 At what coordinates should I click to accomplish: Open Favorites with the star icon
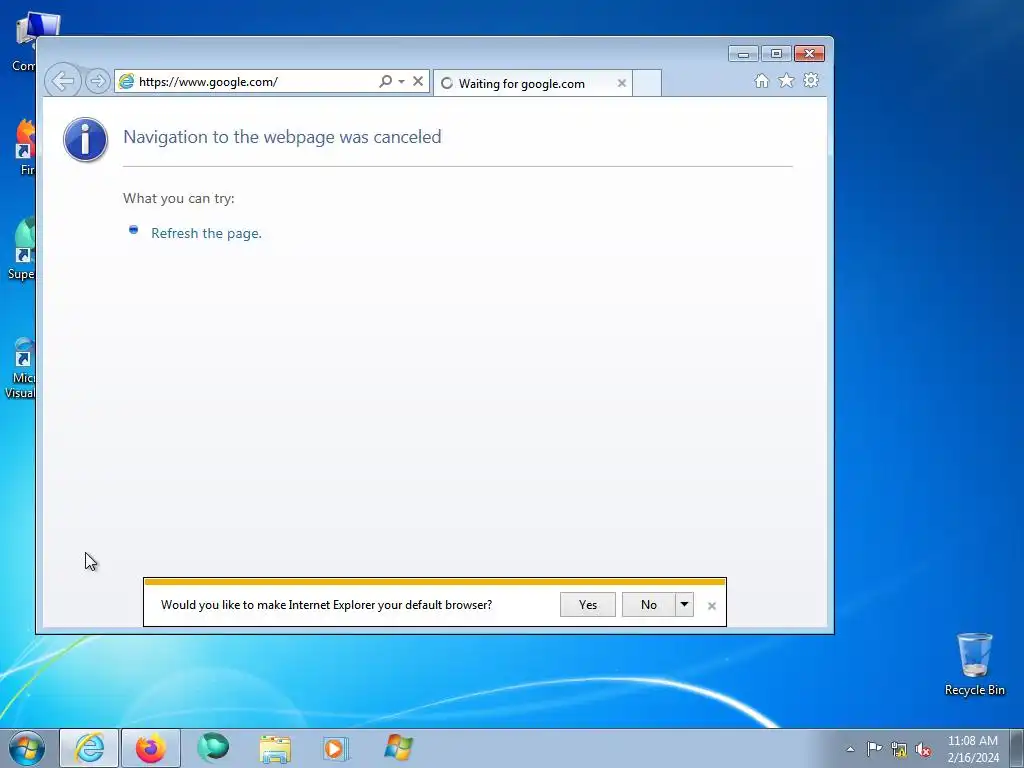click(x=786, y=80)
